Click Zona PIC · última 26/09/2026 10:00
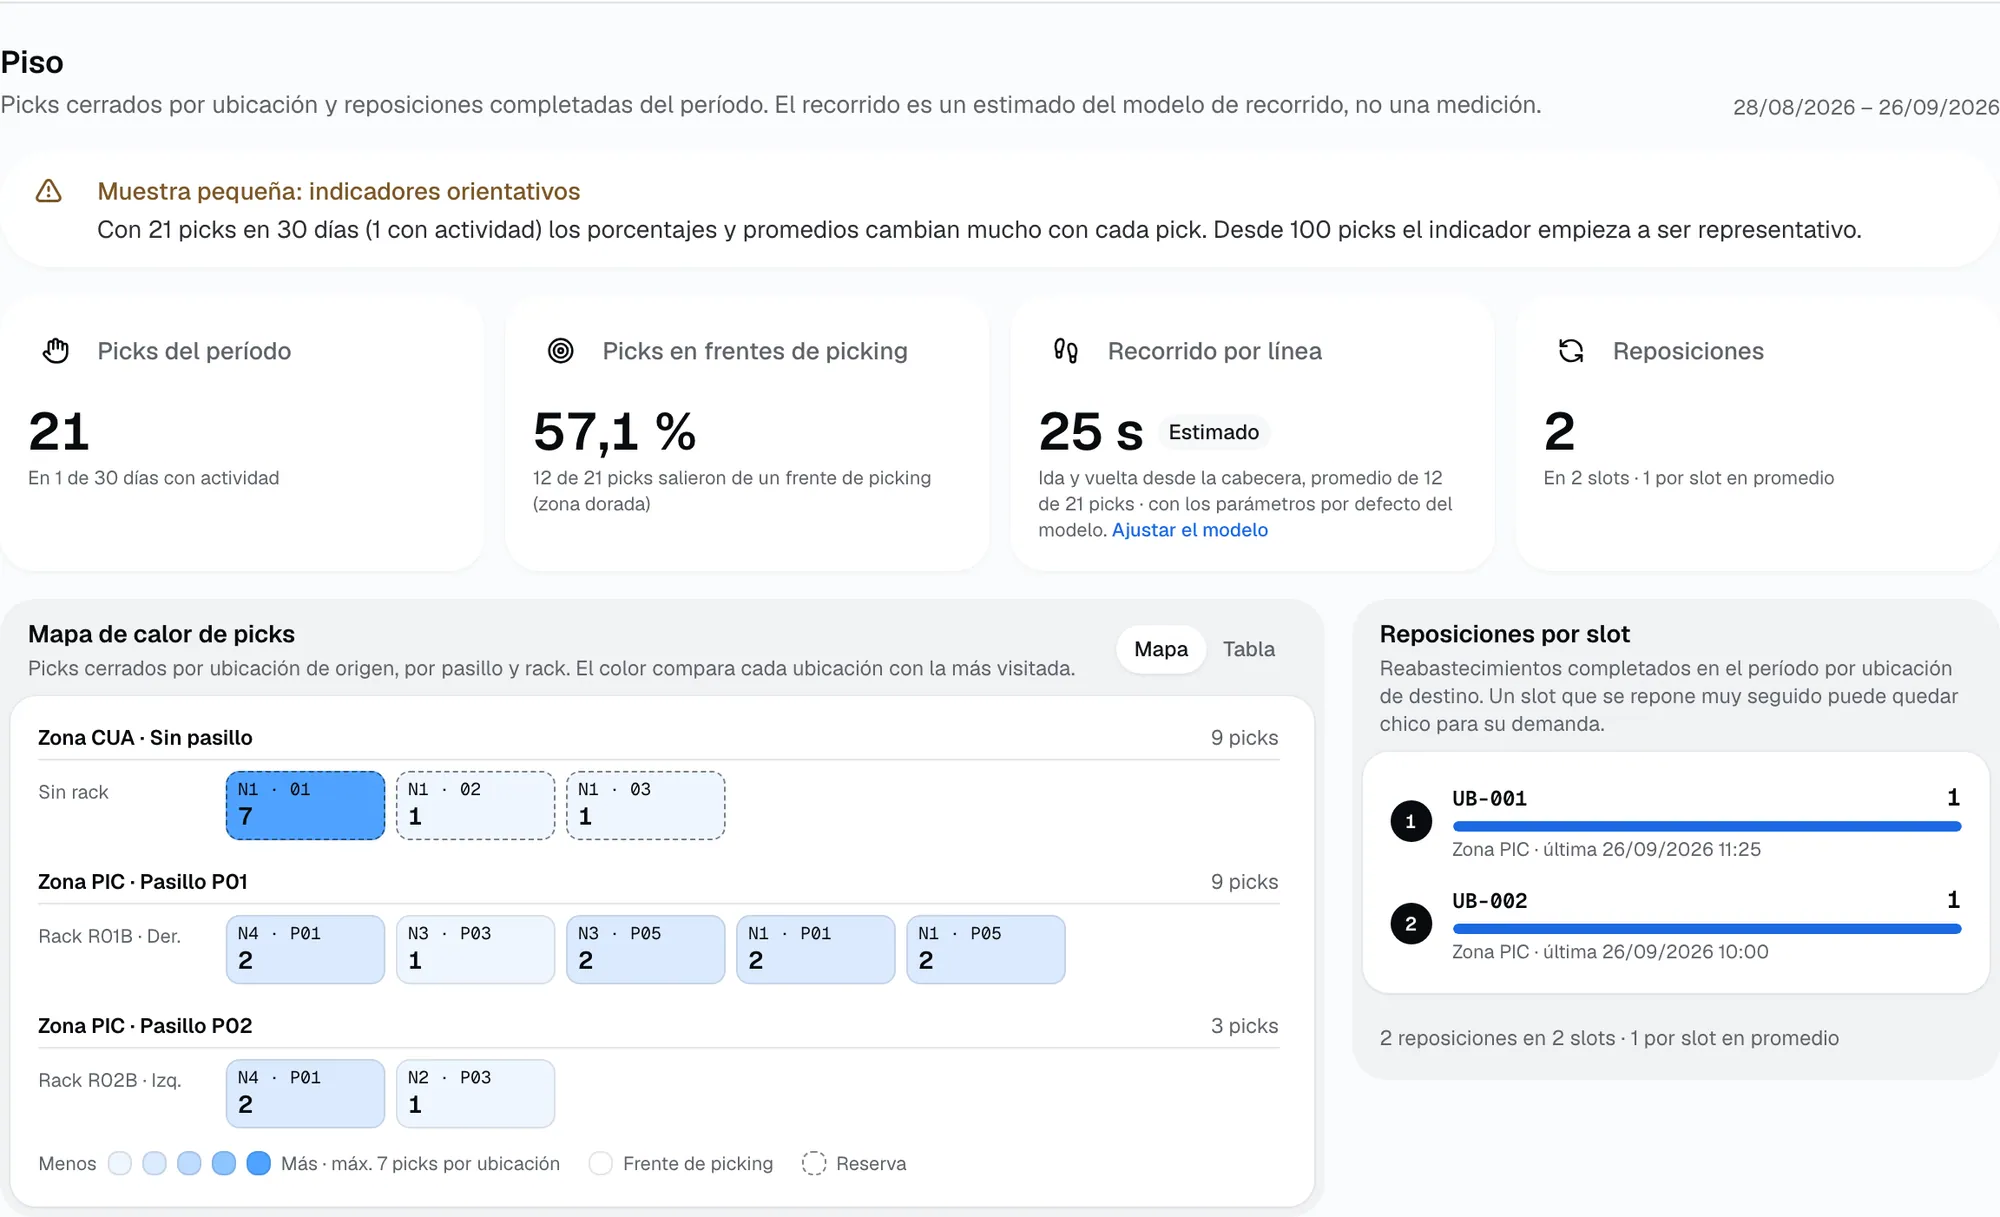Screen dimensions: 2000x1217 (1610, 952)
